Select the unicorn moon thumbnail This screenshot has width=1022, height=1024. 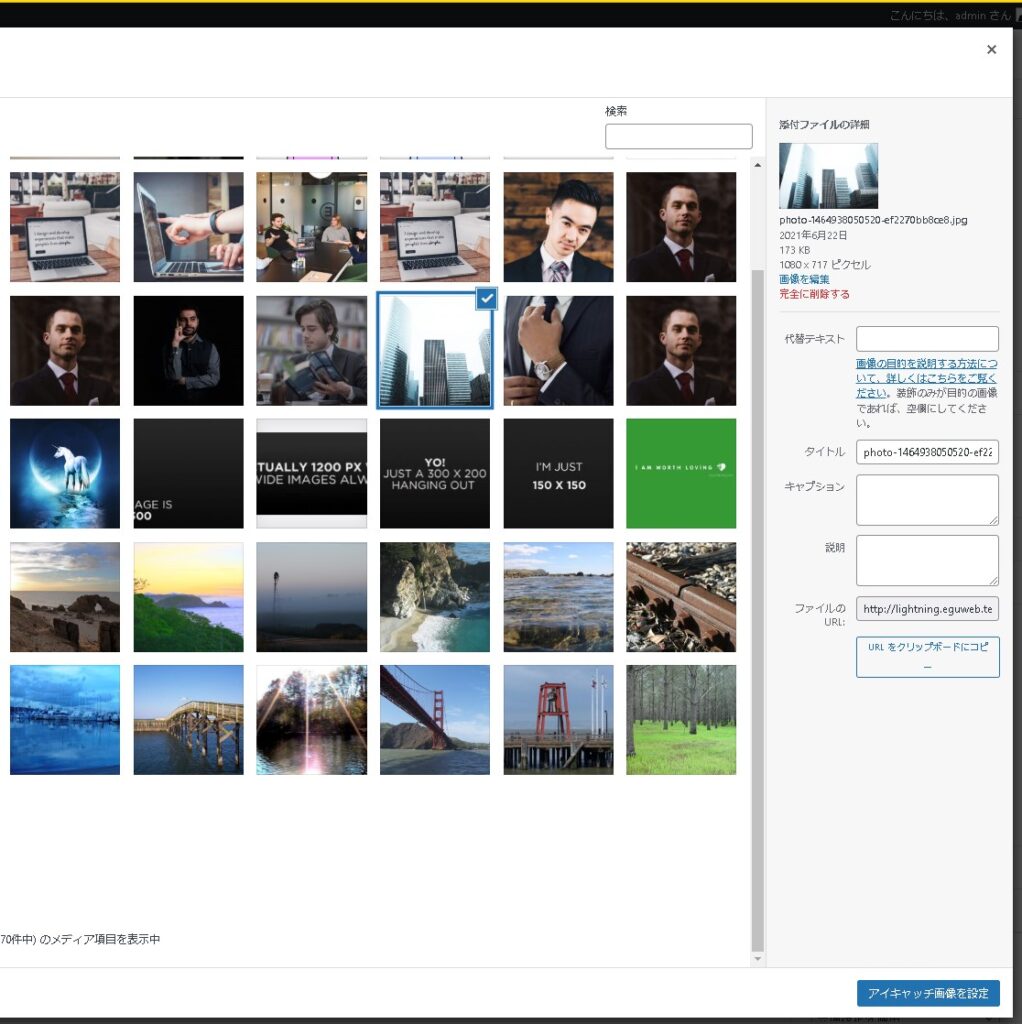(x=65, y=473)
